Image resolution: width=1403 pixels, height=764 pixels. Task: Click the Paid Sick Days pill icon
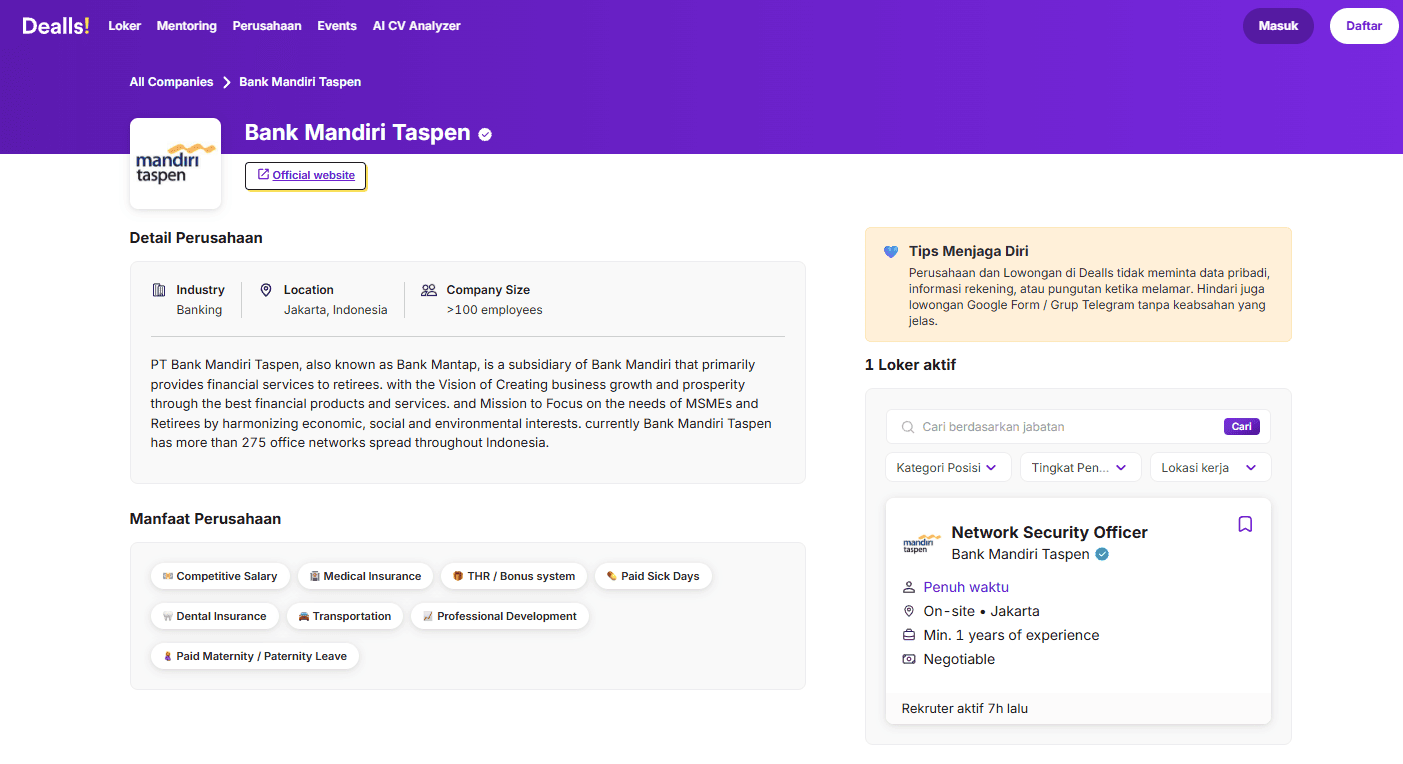click(612, 576)
